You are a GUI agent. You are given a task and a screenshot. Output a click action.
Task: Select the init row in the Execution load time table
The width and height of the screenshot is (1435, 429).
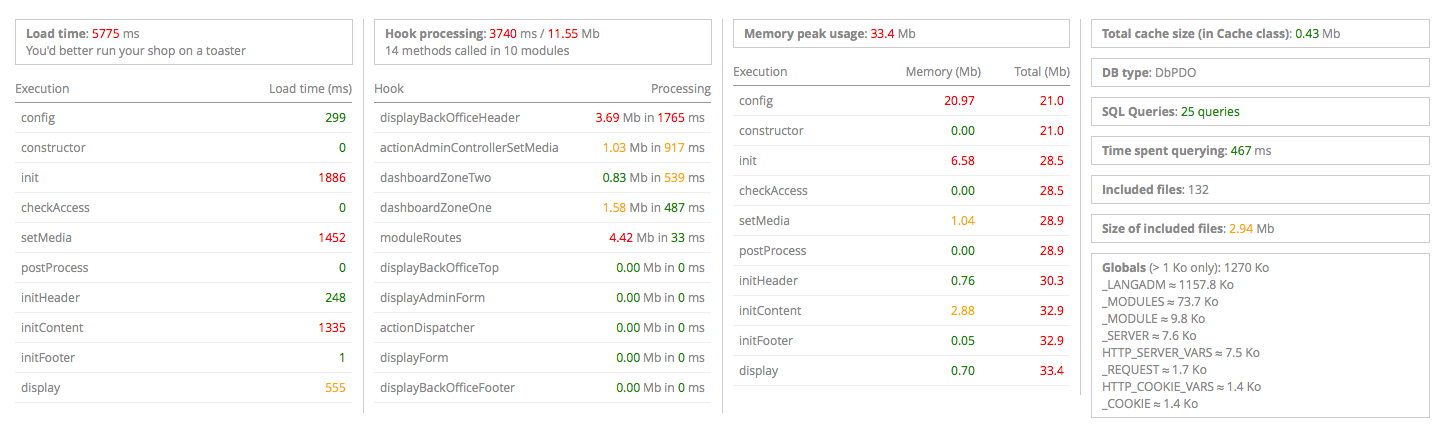point(183,178)
